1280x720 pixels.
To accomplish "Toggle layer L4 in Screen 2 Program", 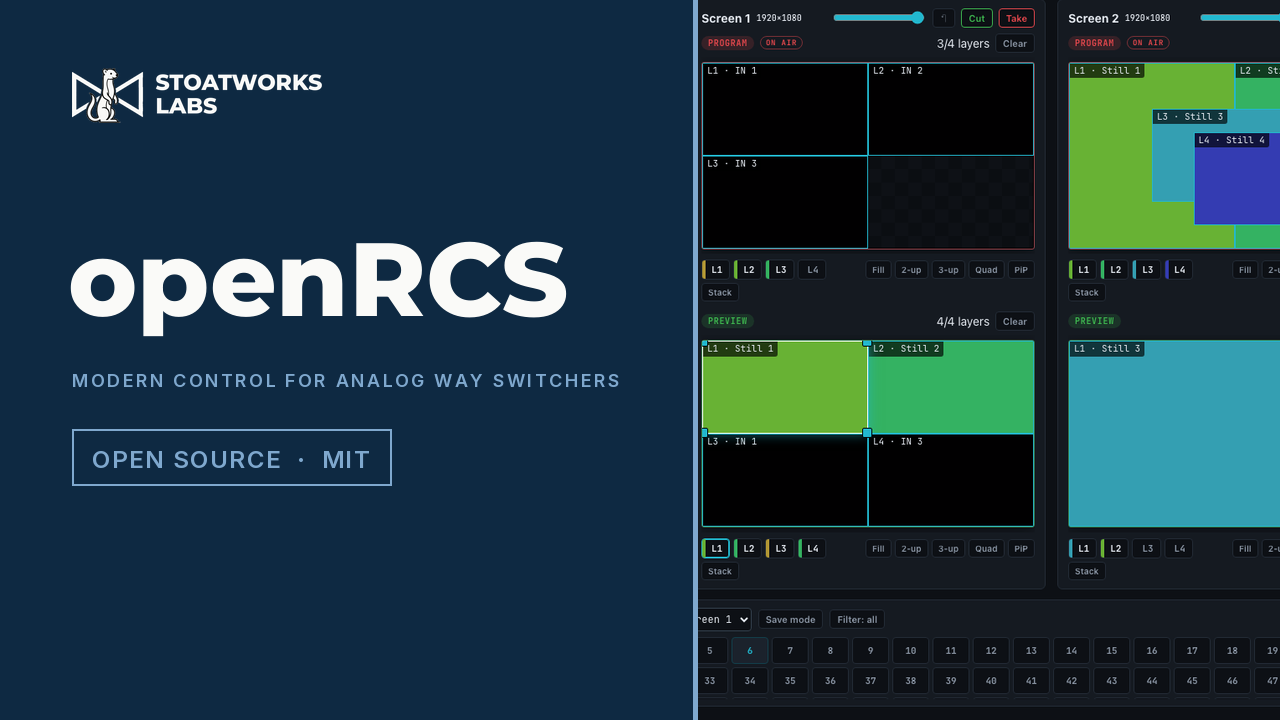I will (x=1179, y=270).
